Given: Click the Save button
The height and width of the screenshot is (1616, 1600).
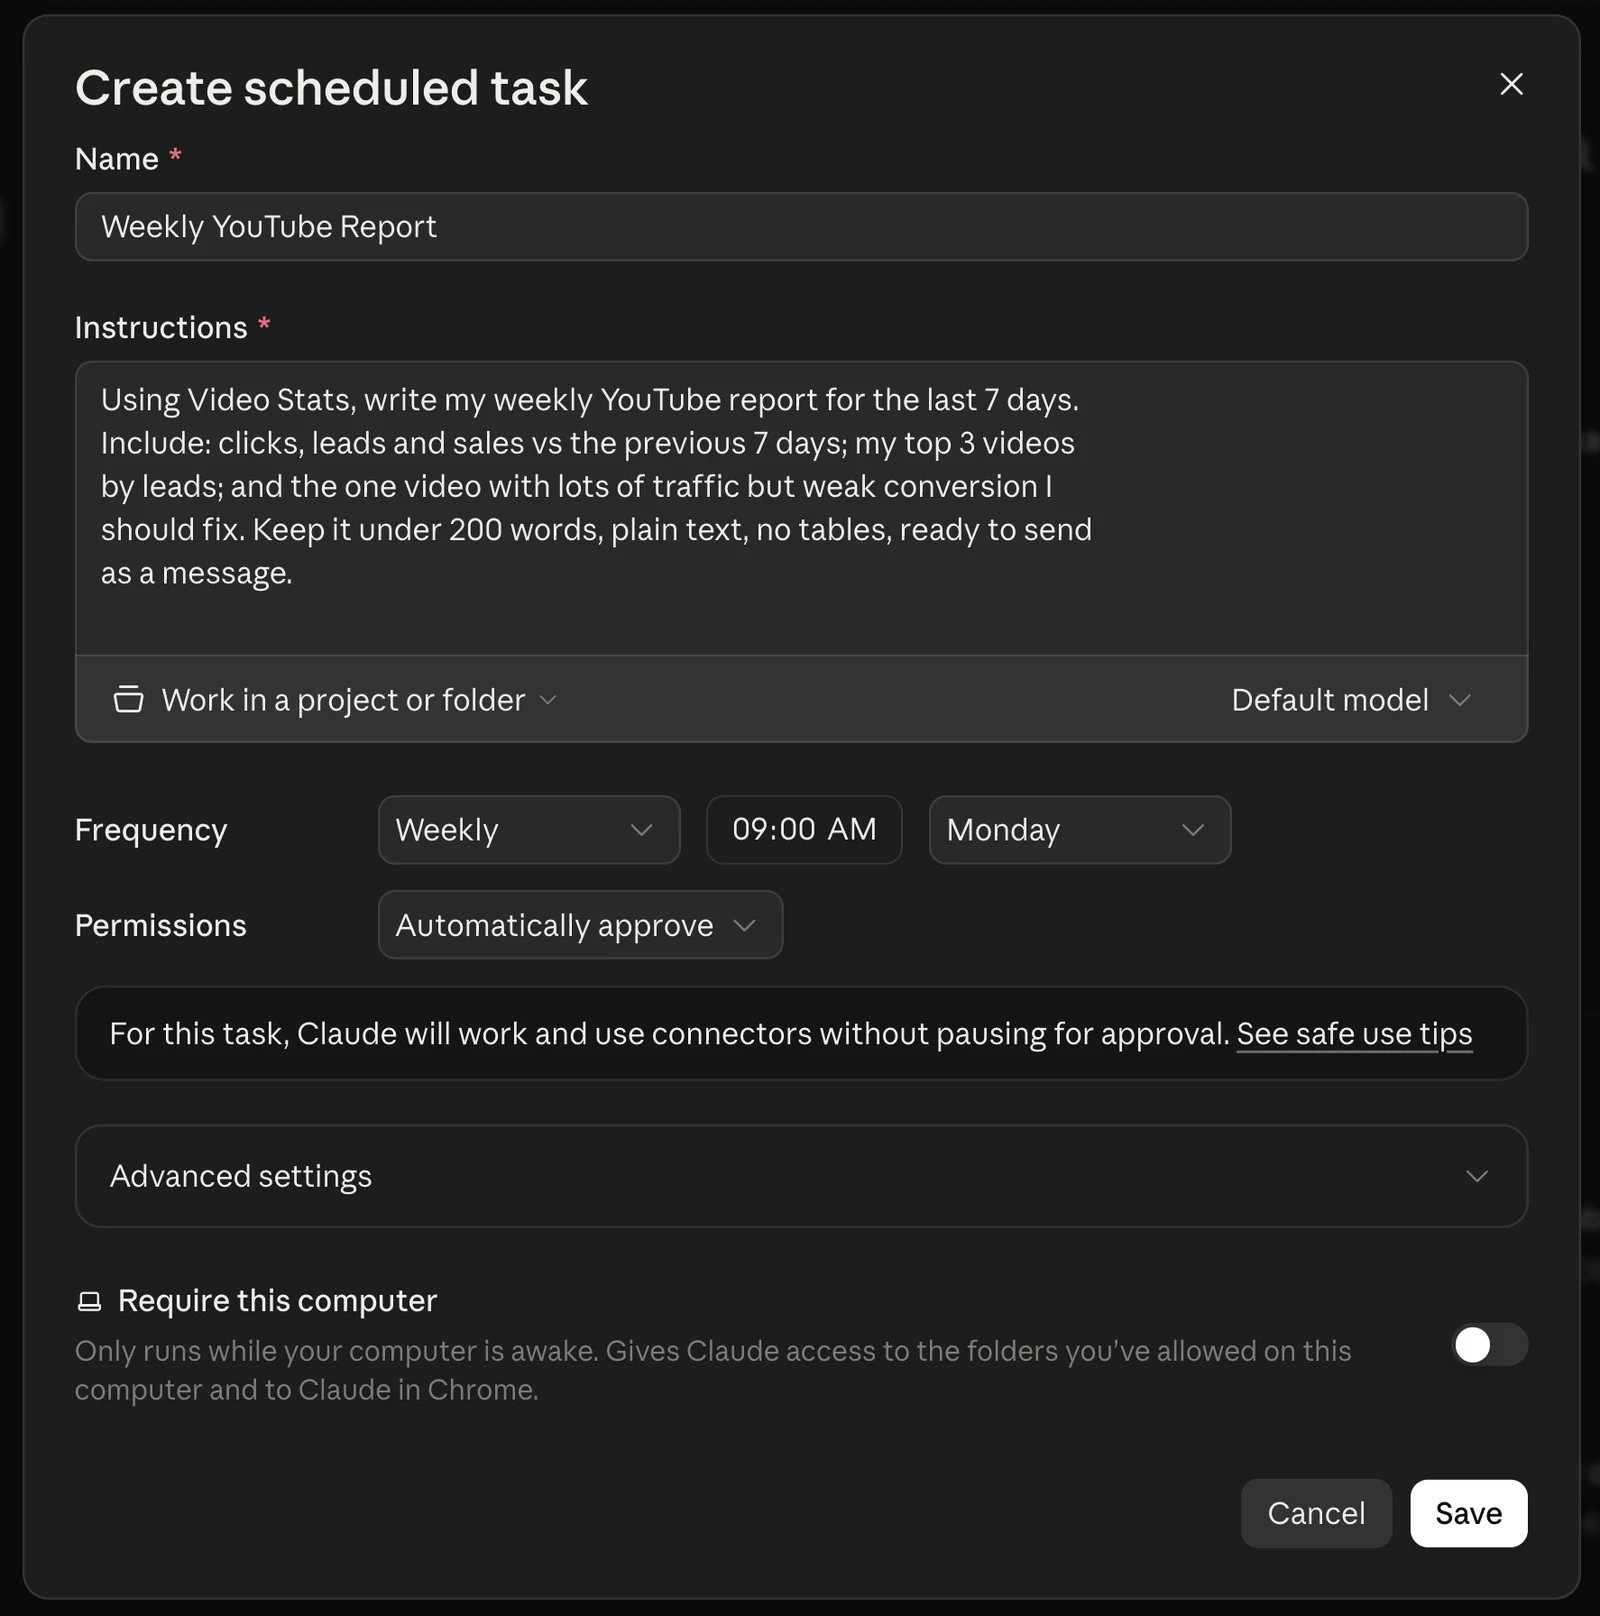Looking at the screenshot, I should tap(1469, 1513).
